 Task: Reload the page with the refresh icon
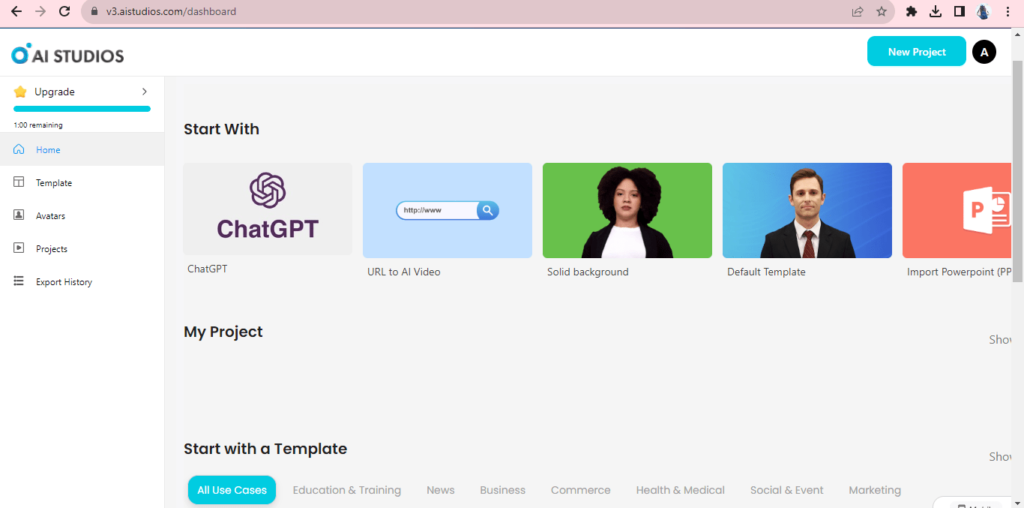point(64,11)
